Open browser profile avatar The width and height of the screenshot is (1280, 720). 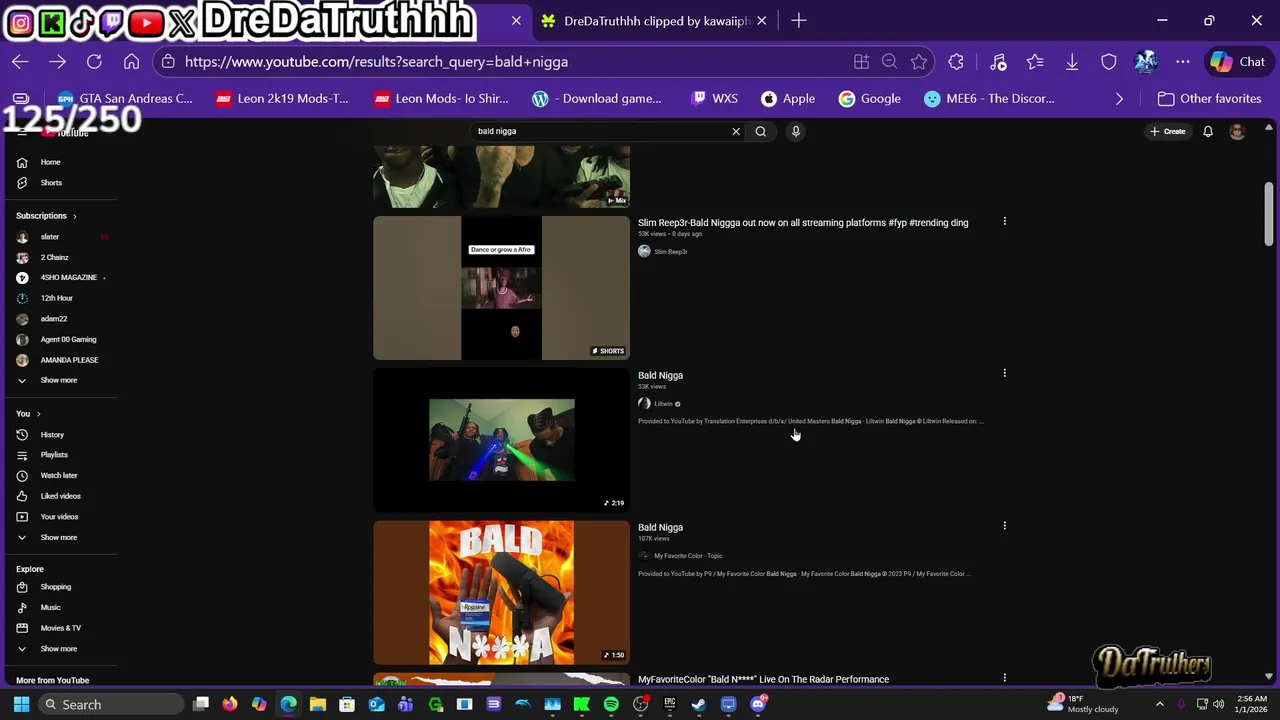1146,62
